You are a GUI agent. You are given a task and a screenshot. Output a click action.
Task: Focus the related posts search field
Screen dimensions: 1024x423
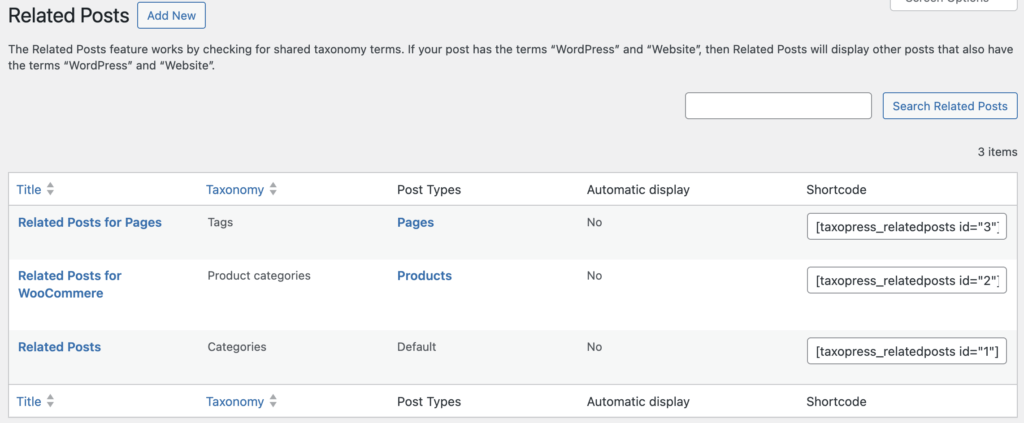point(778,106)
